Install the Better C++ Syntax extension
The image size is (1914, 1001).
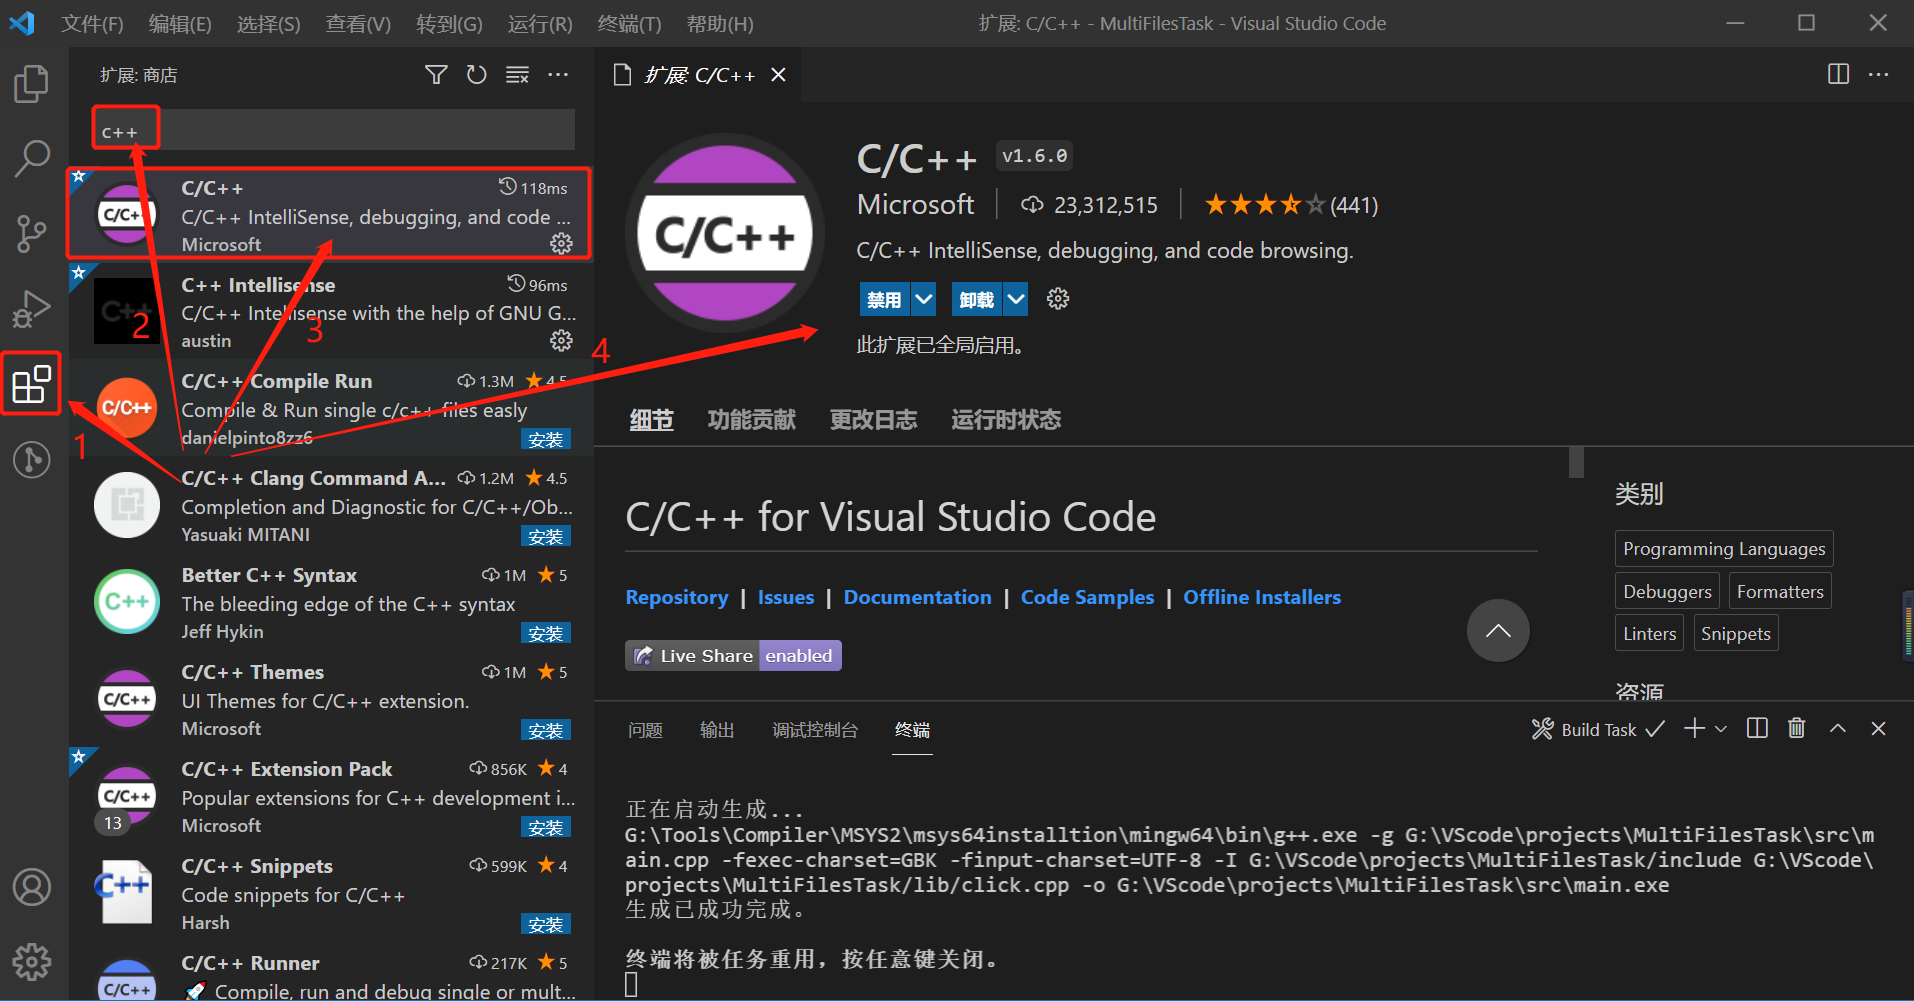(546, 634)
